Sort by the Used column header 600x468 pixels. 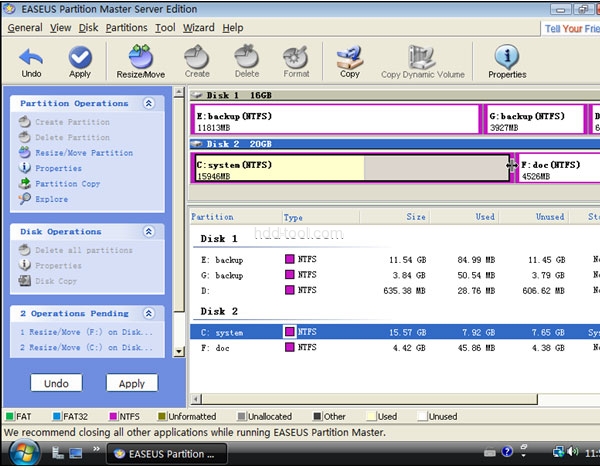pos(464,217)
